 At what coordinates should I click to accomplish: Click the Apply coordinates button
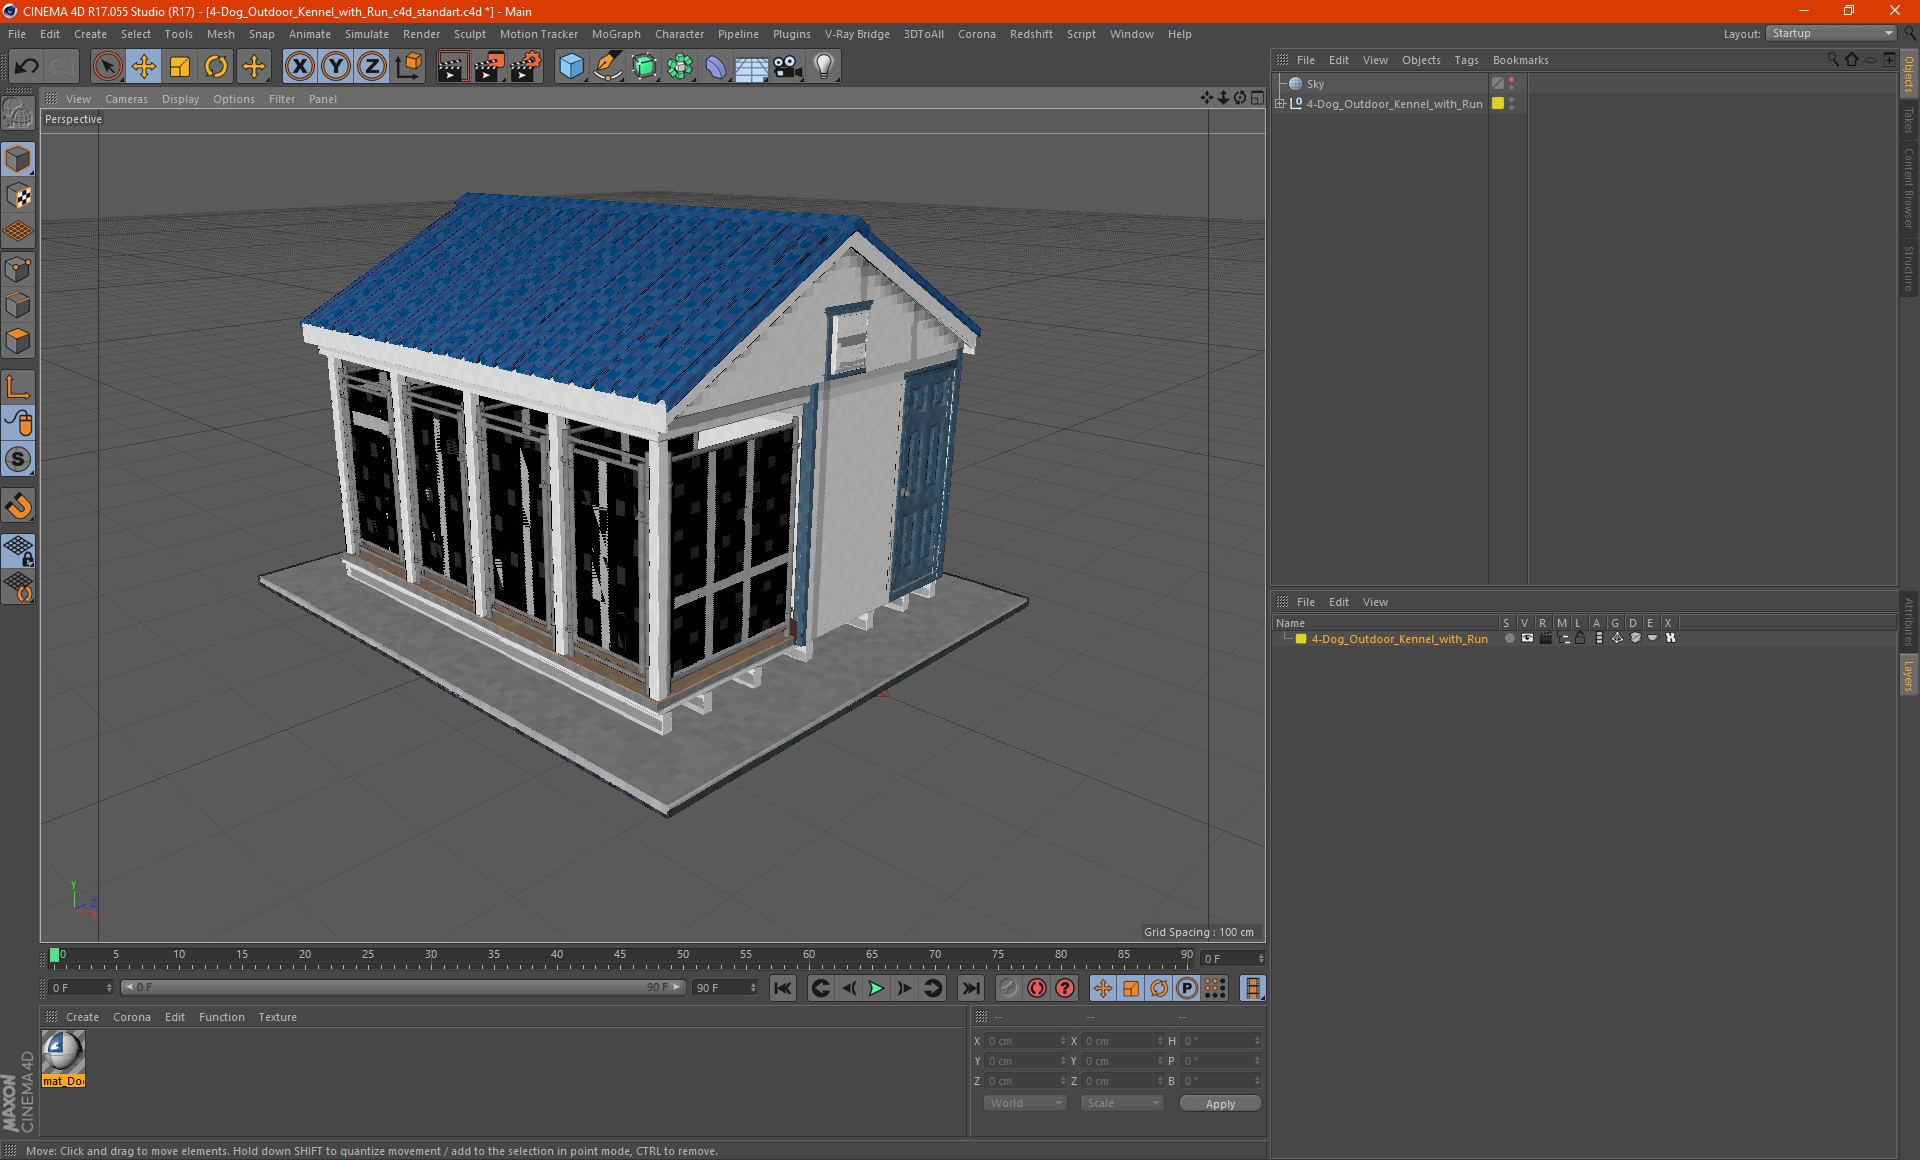1220,1104
